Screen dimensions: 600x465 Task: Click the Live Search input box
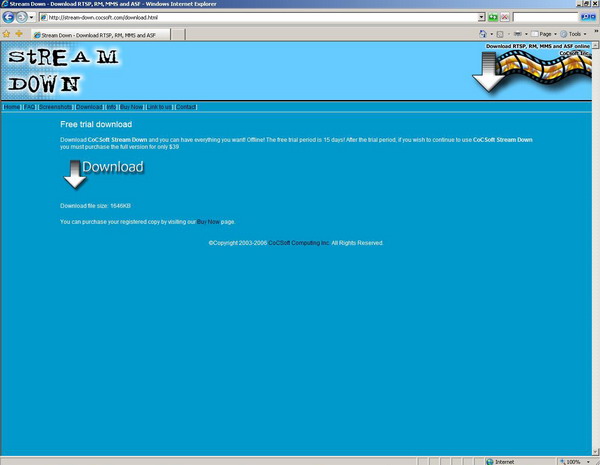tap(545, 17)
